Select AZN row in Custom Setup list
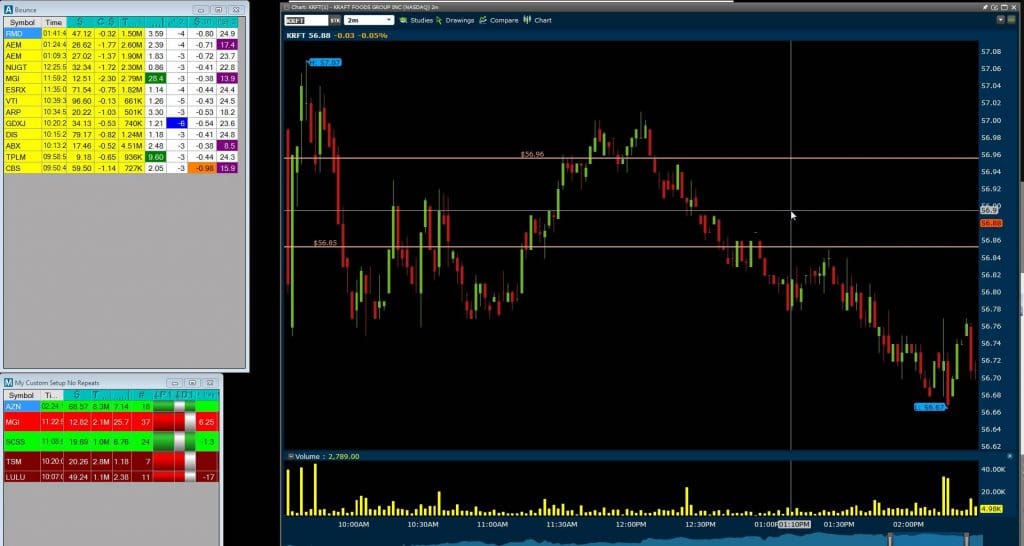The height and width of the screenshot is (546, 1024). (111, 406)
